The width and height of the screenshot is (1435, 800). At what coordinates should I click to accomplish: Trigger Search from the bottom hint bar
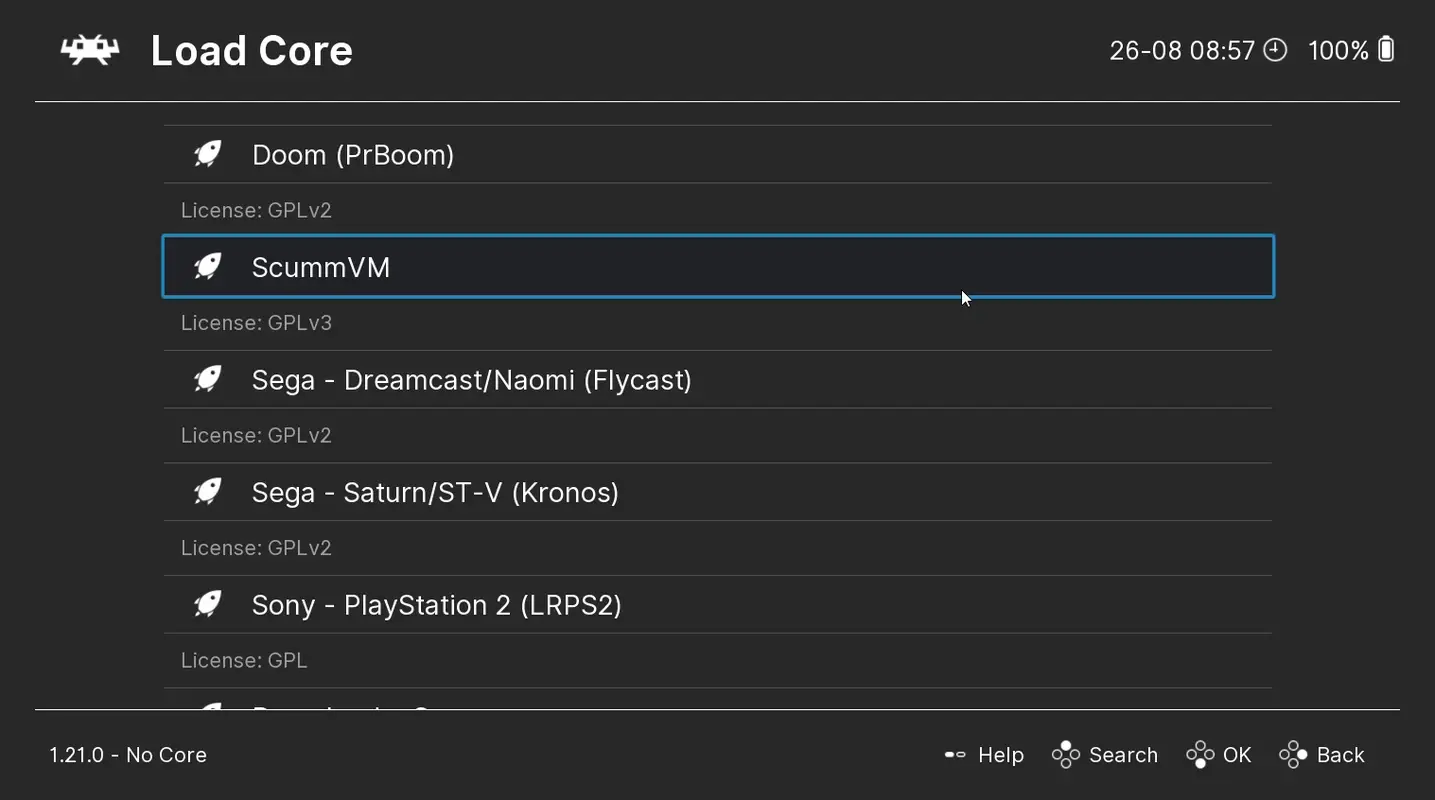coord(1123,754)
